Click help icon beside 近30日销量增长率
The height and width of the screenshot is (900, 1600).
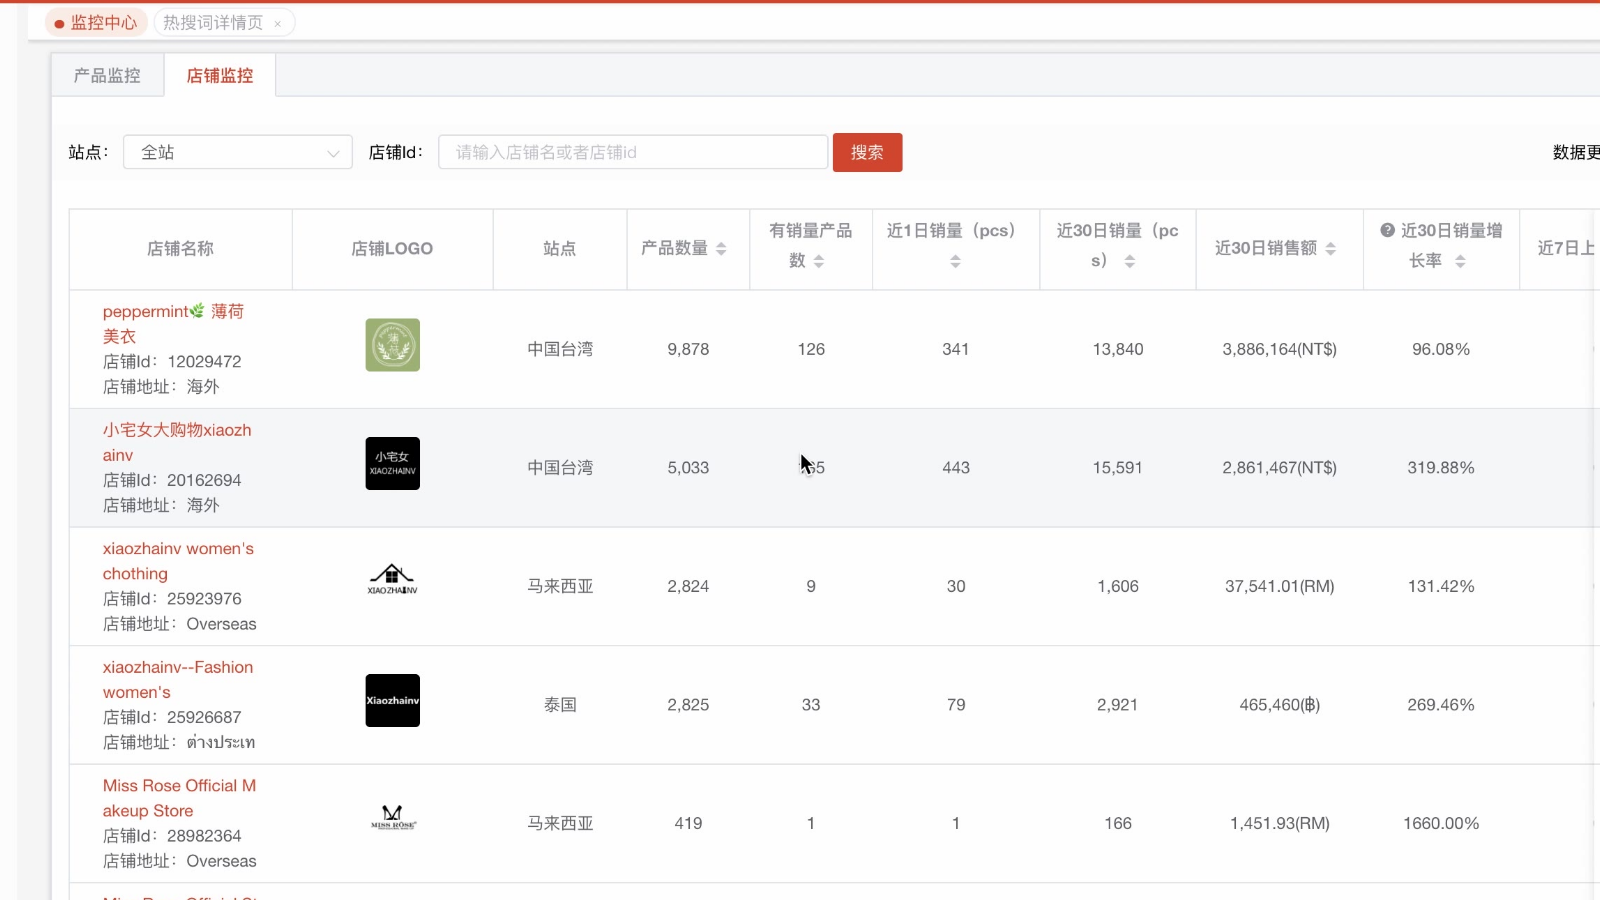pos(1387,230)
